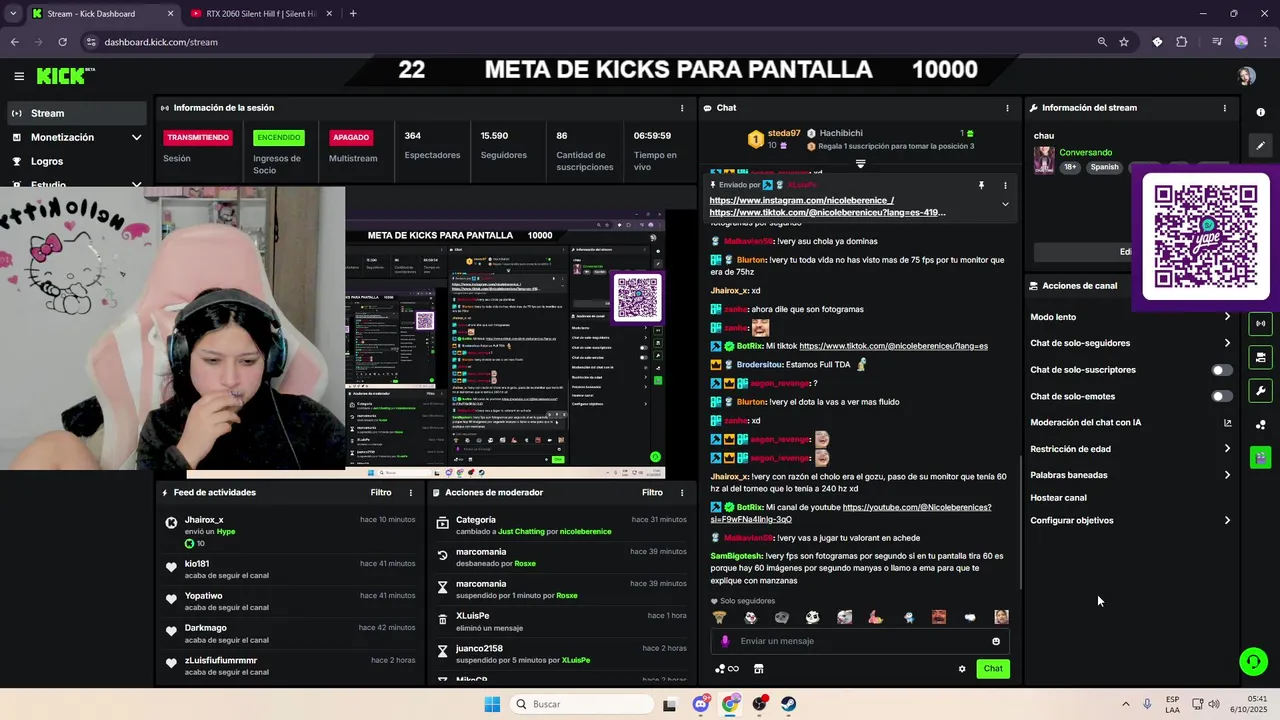Open Feed de actividades options menu
The width and height of the screenshot is (1280, 720).
point(410,493)
